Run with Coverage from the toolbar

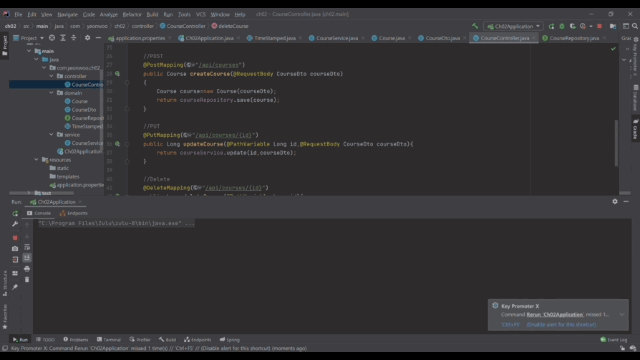click(573, 26)
